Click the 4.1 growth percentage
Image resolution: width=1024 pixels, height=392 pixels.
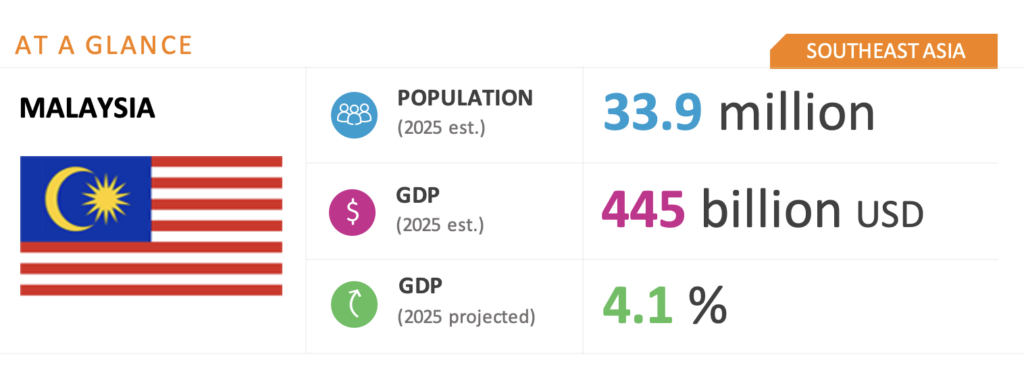tap(637, 305)
